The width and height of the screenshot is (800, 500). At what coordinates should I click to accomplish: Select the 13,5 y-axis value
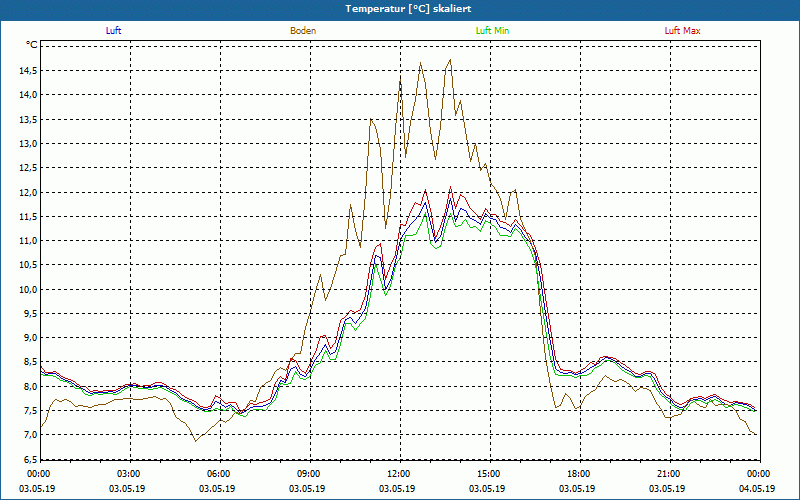[28, 119]
